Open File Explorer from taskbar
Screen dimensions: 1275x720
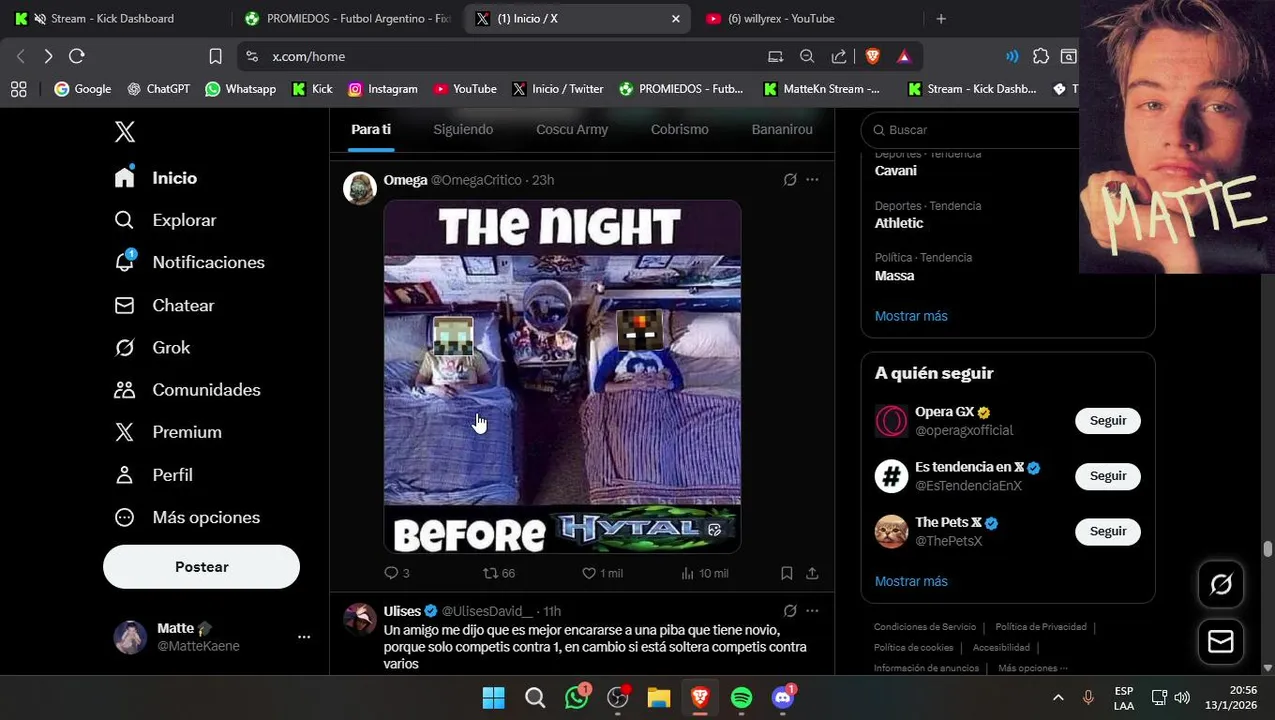pos(658,697)
